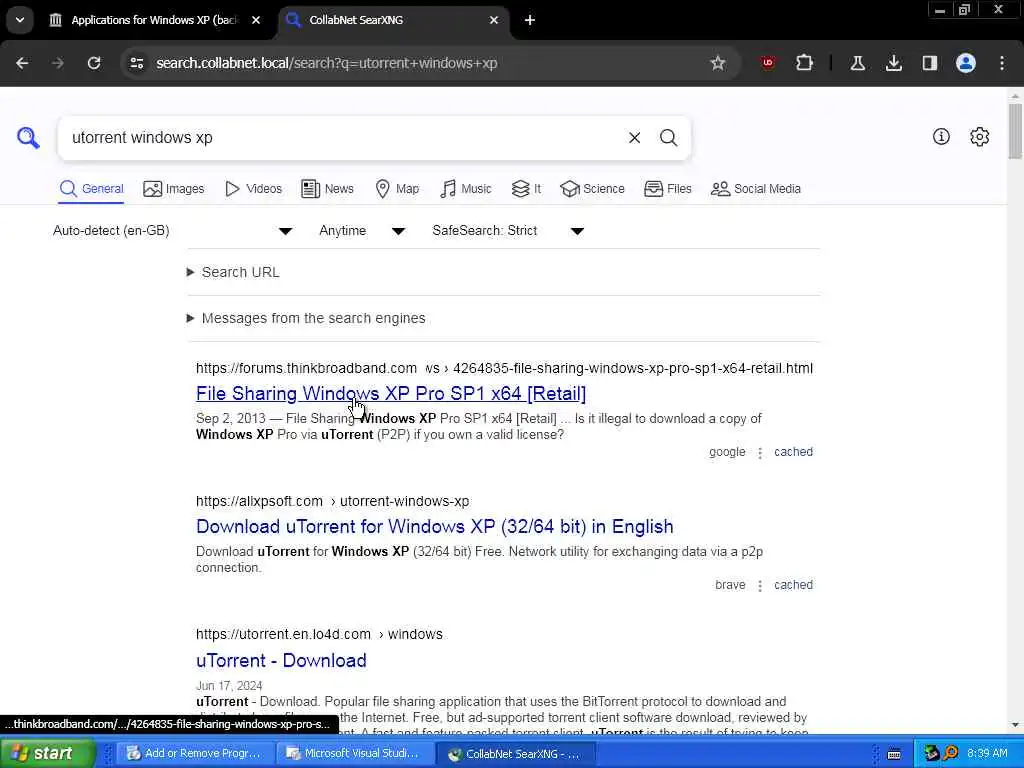Click the system tray clock
The width and height of the screenshot is (1024, 768).
pyautogui.click(x=987, y=754)
